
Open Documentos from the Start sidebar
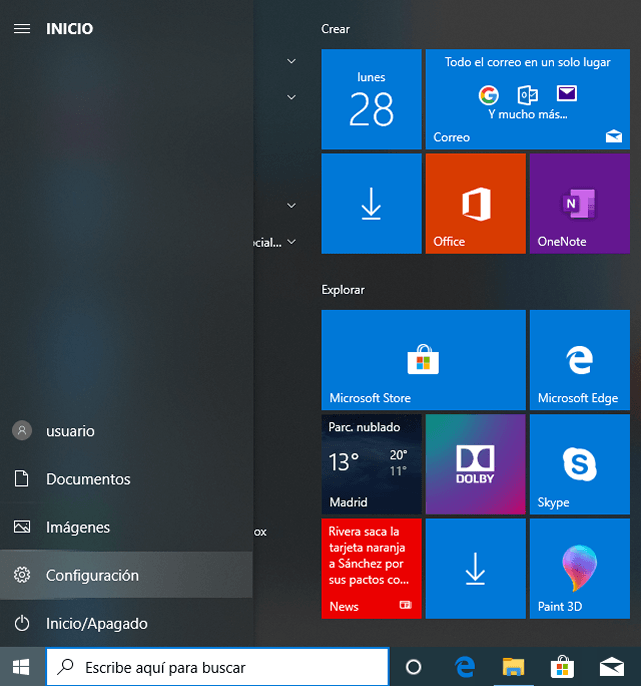coord(126,479)
